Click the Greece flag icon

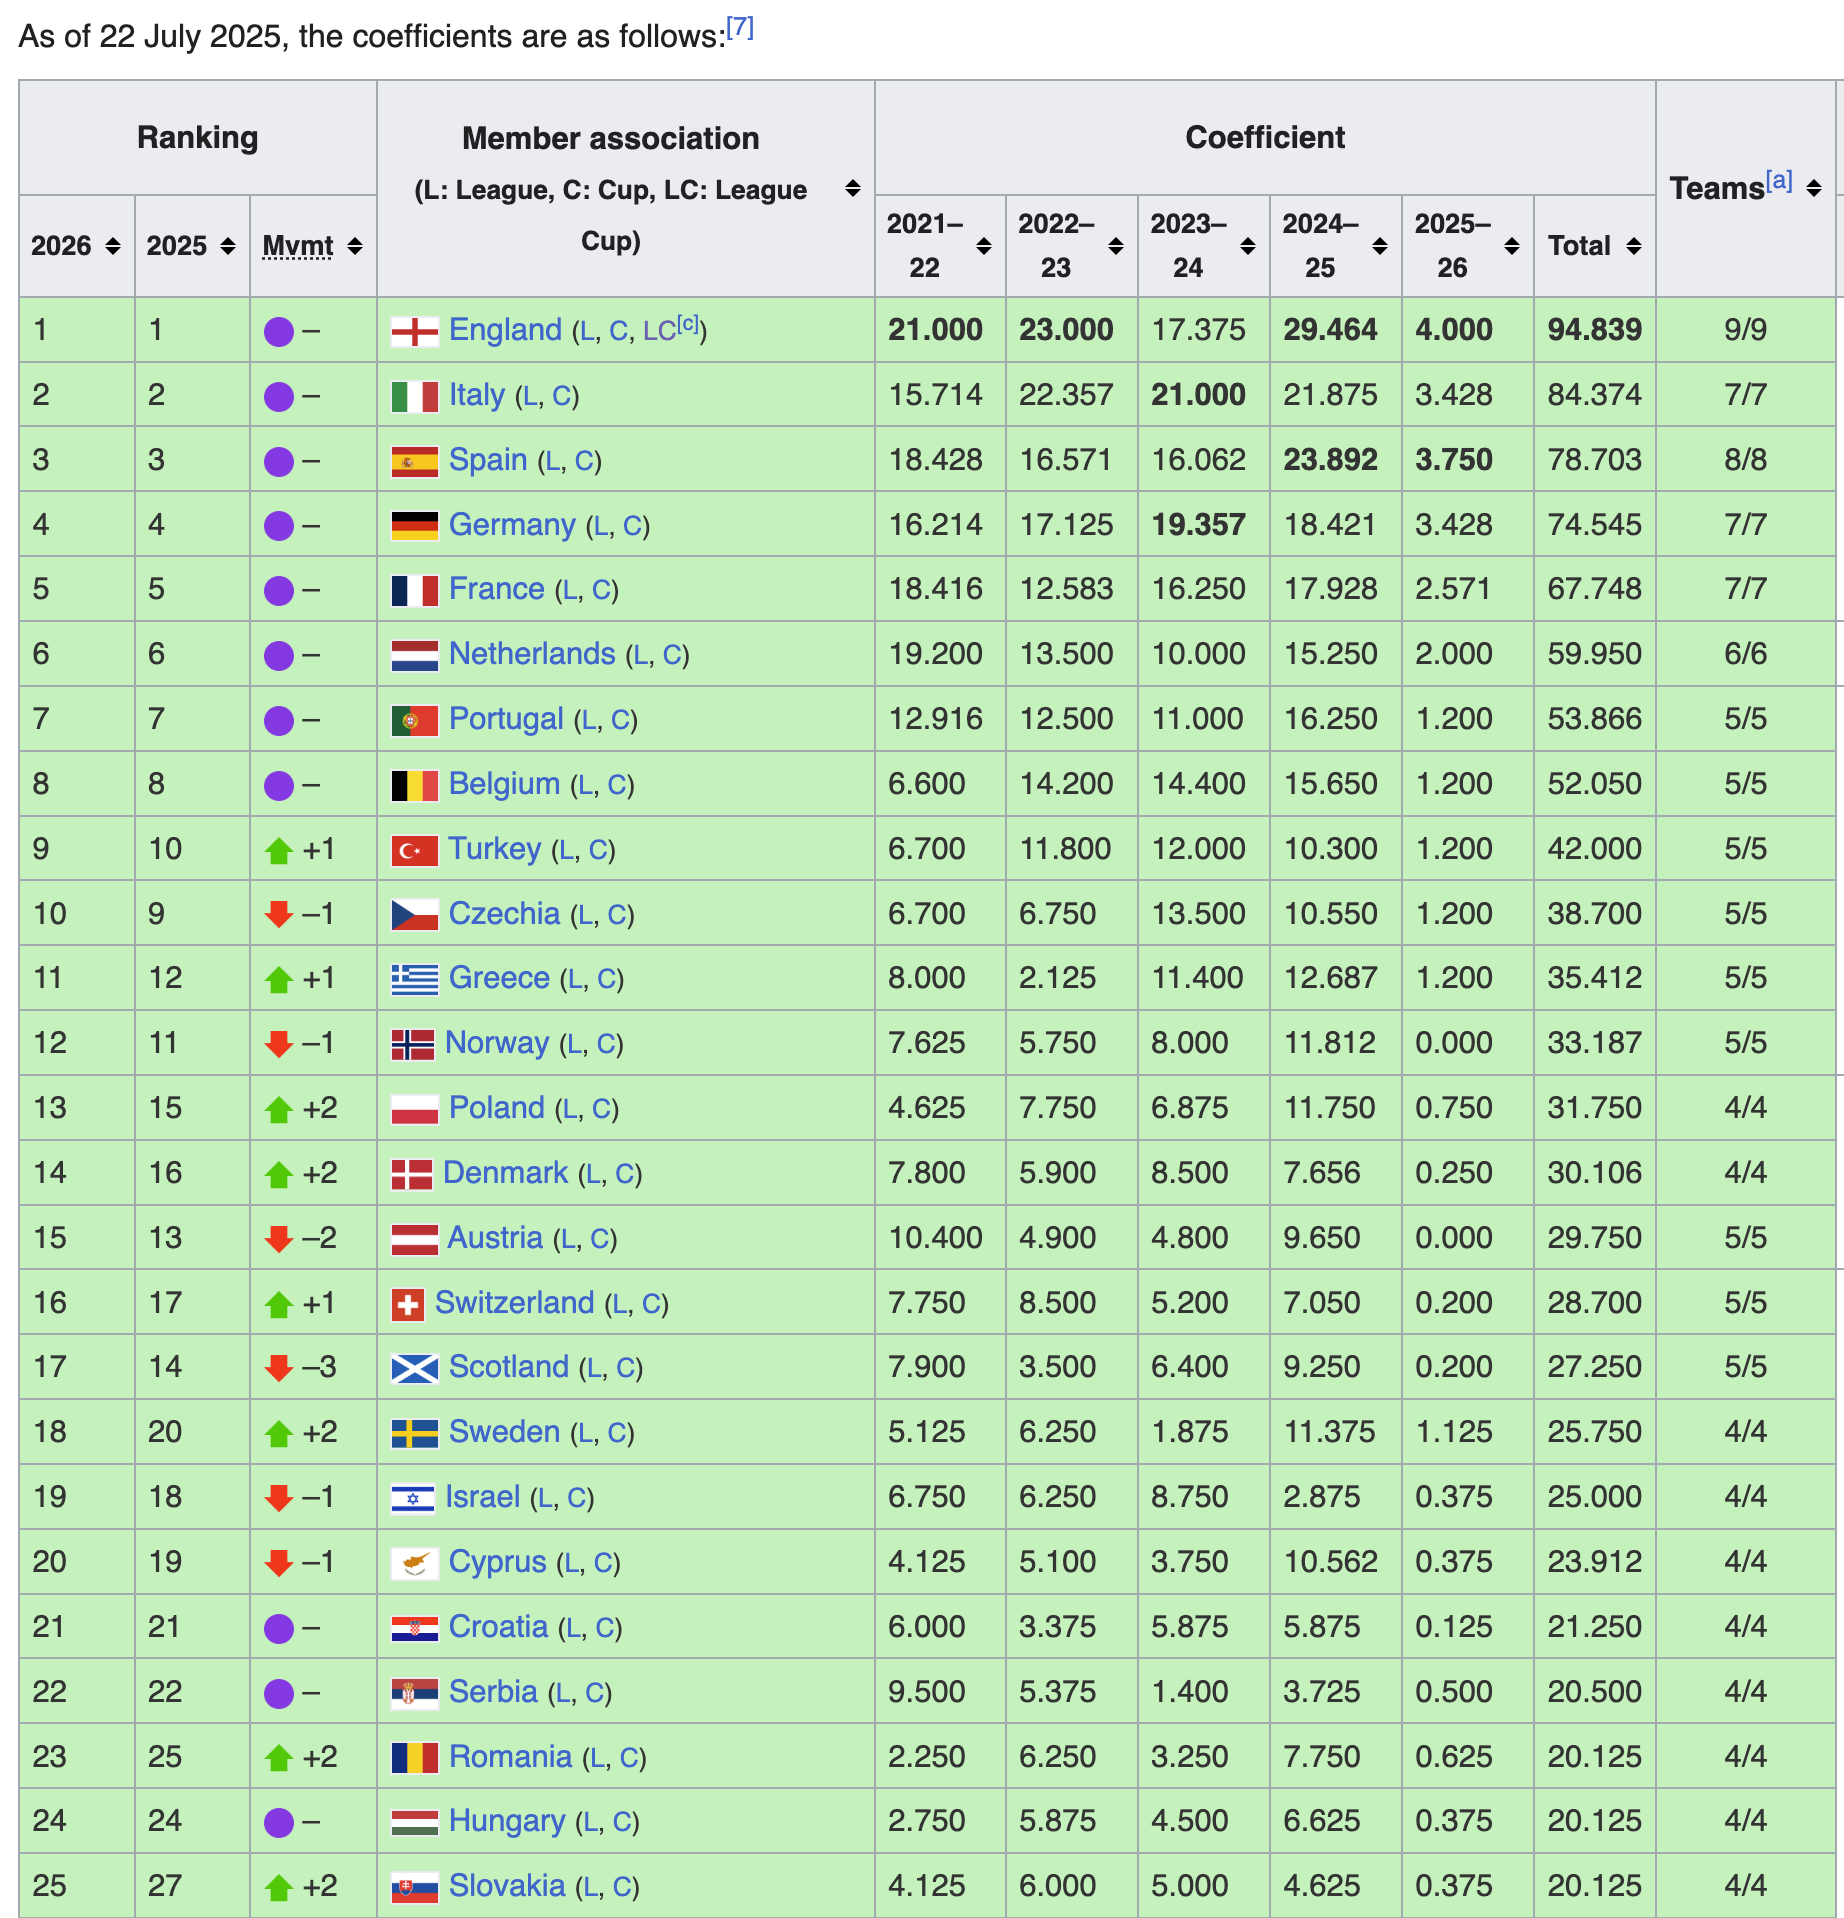pos(414,979)
